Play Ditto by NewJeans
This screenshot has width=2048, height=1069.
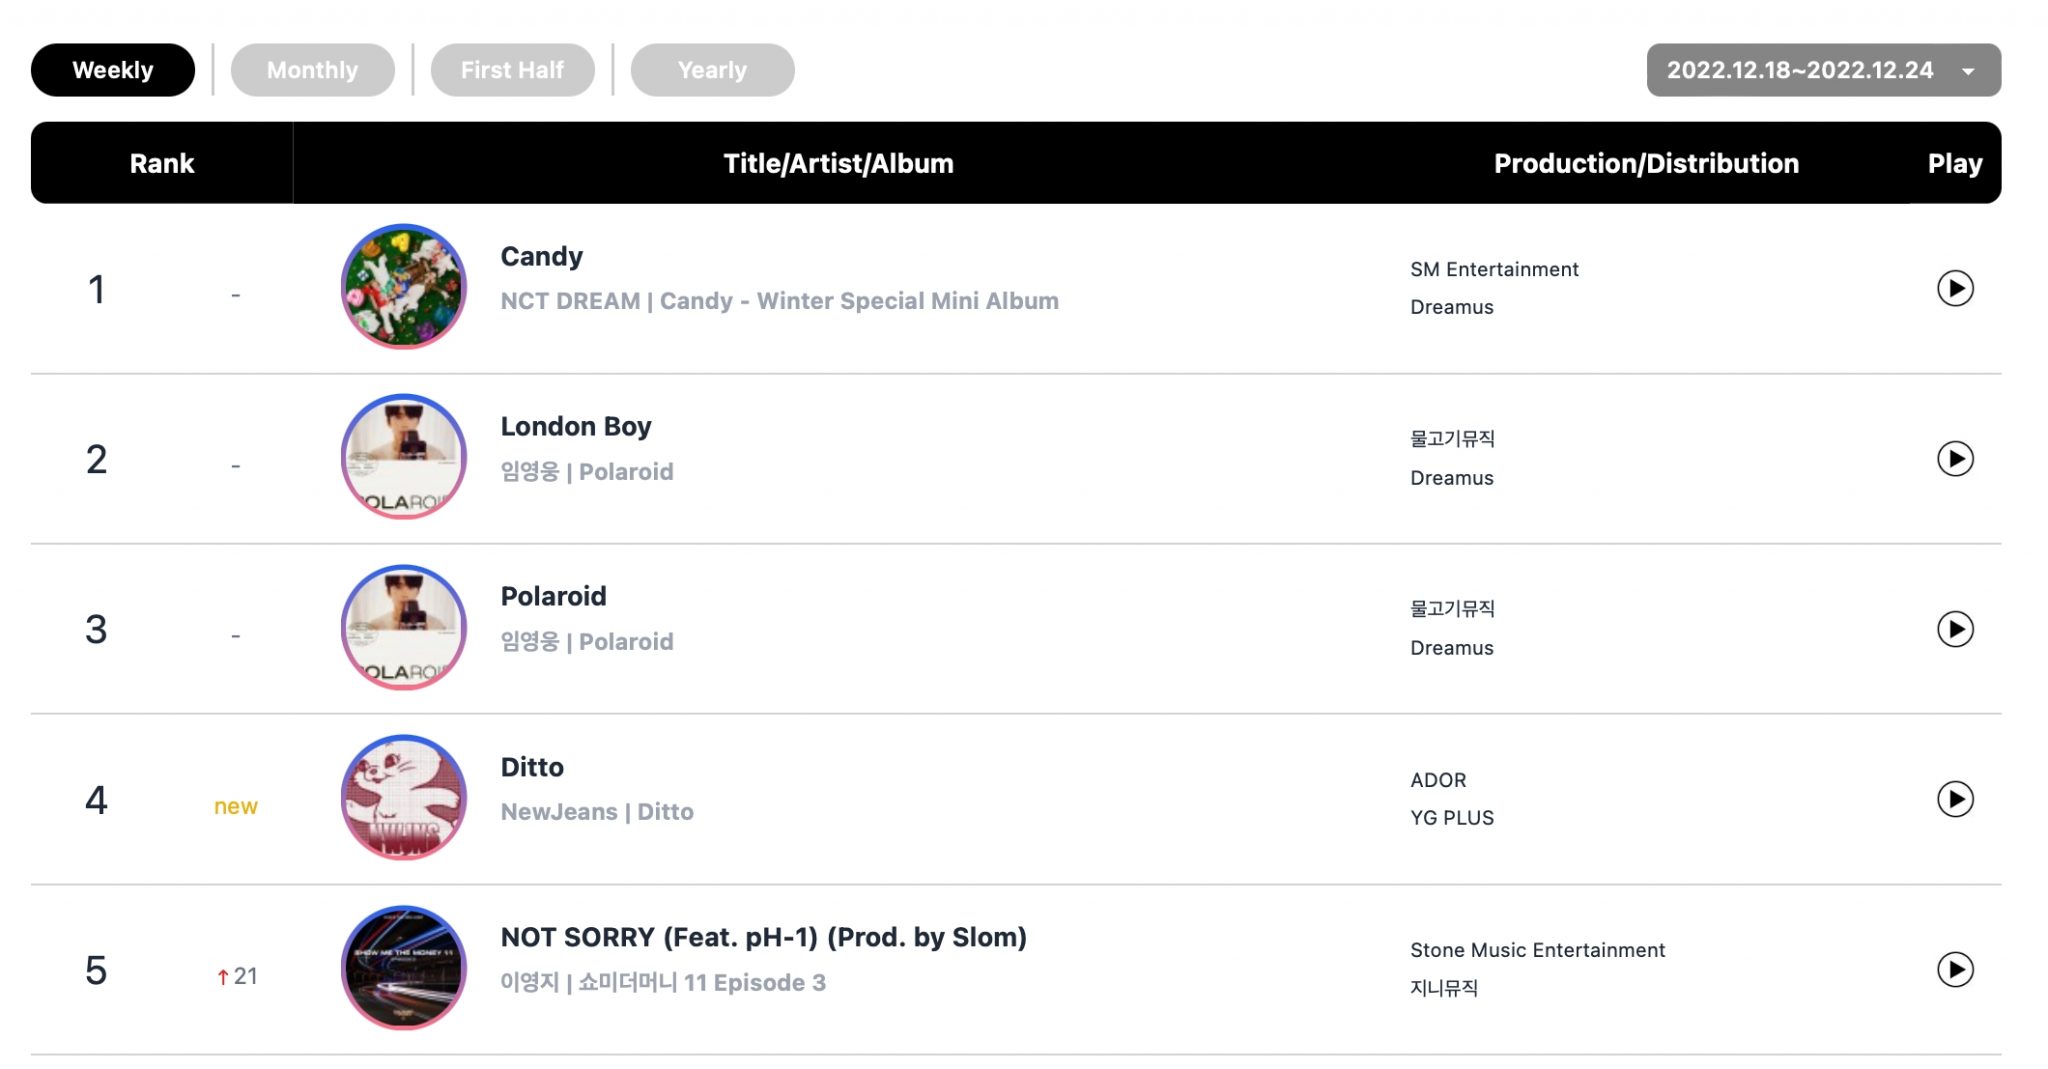(1954, 799)
